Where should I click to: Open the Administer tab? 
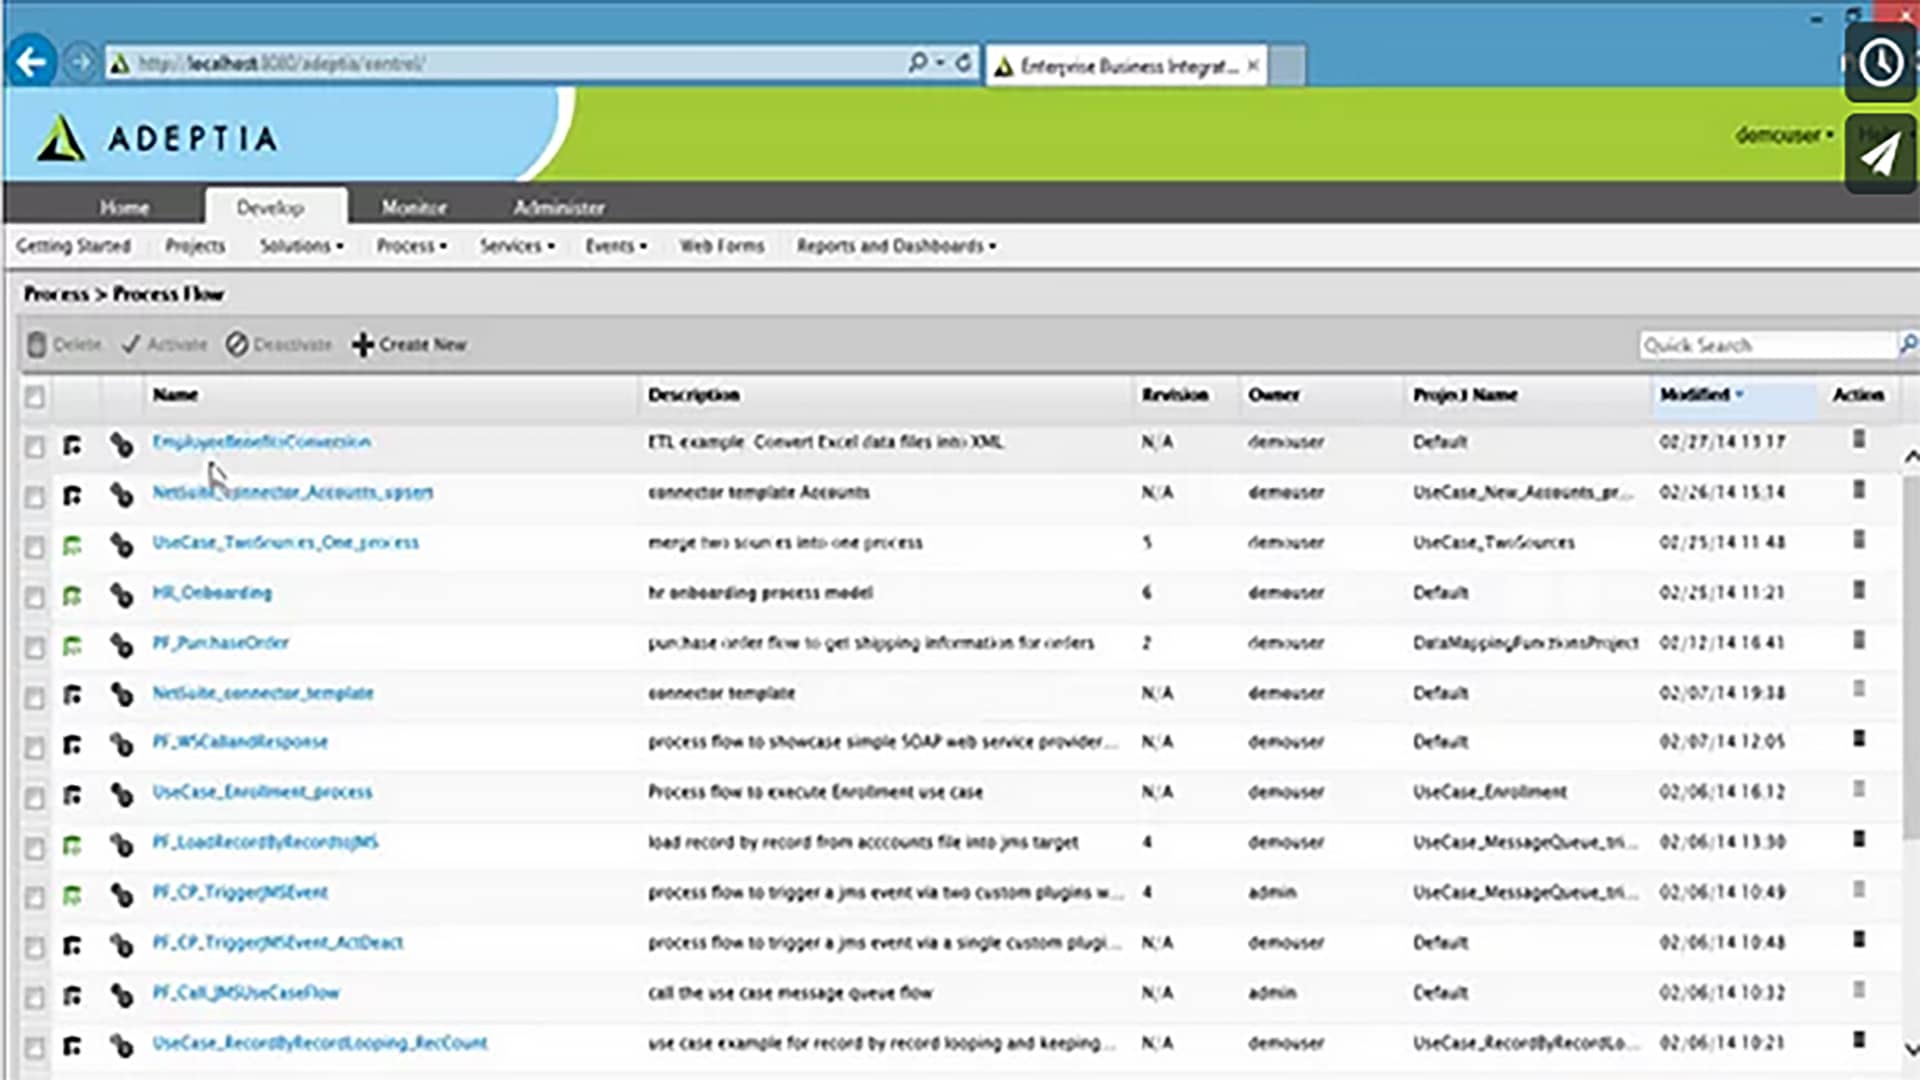pos(558,207)
